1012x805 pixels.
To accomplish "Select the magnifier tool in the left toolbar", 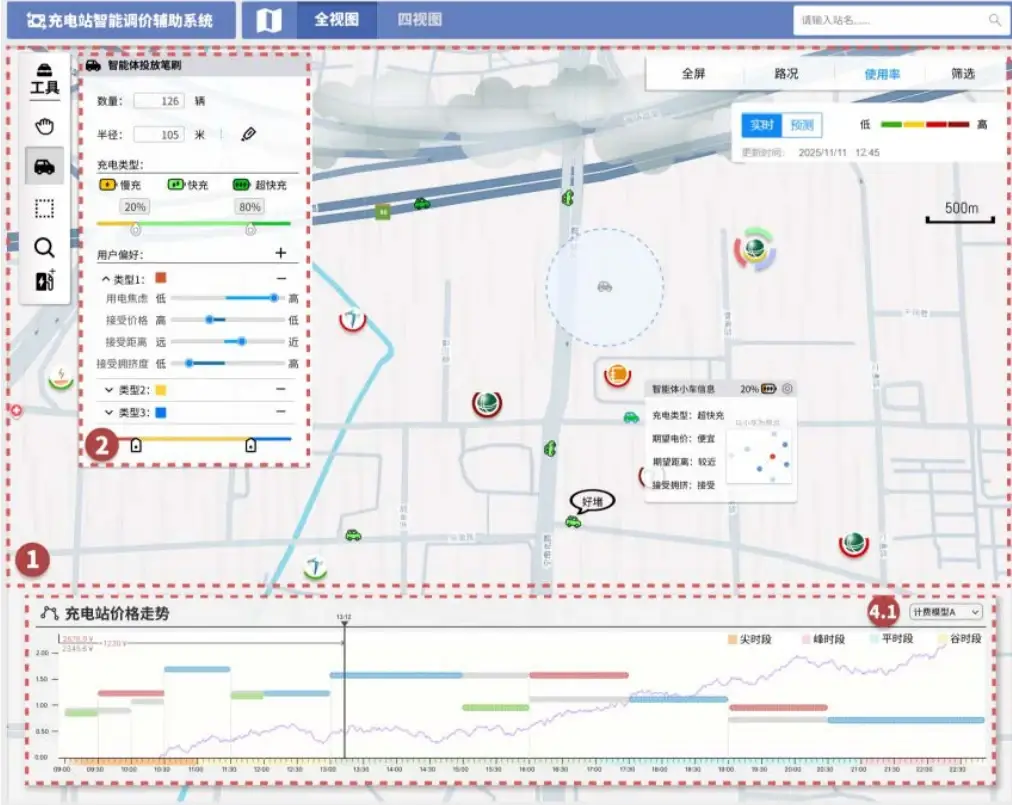I will (45, 247).
